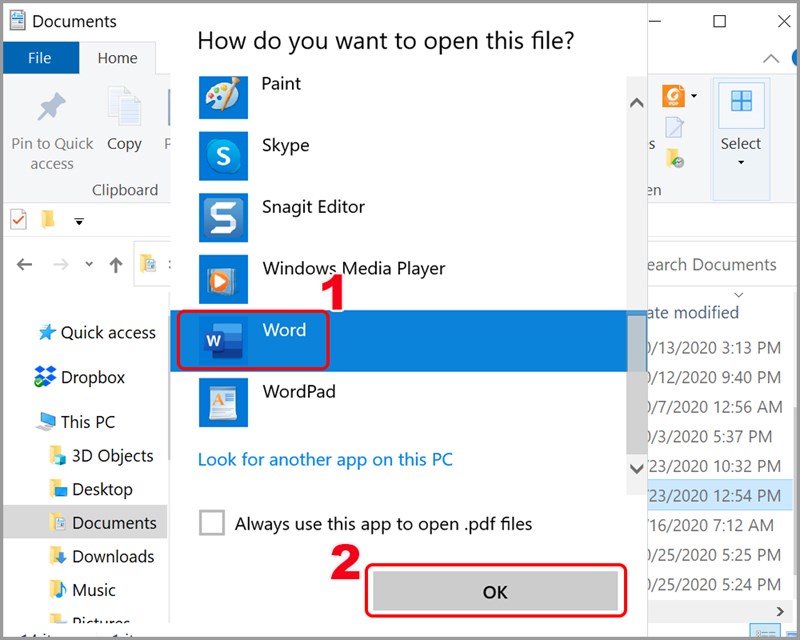Click the Copy icon in the ribbon
The image size is (800, 640).
point(124,106)
